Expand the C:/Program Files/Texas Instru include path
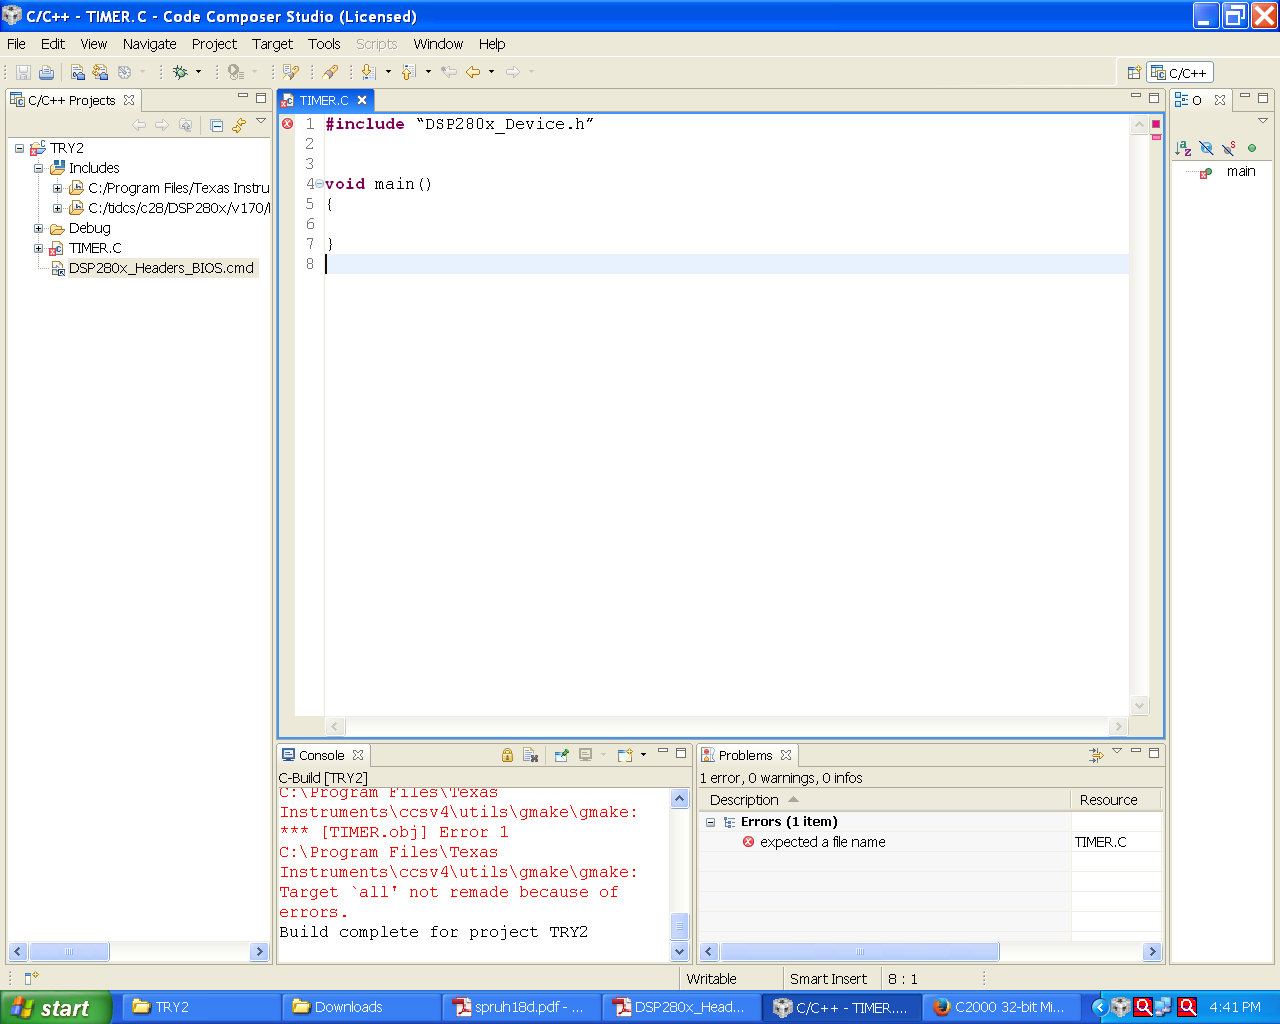The height and width of the screenshot is (1024, 1280). click(57, 188)
